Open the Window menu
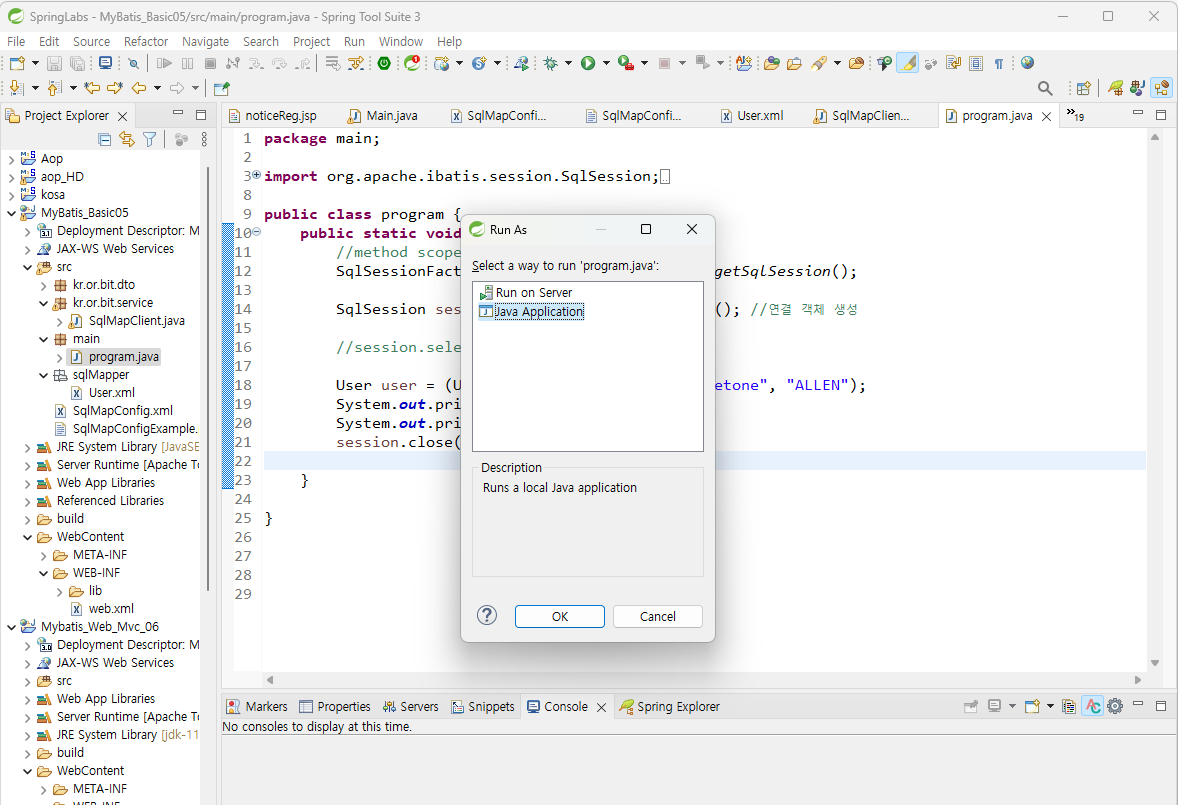 click(x=400, y=41)
